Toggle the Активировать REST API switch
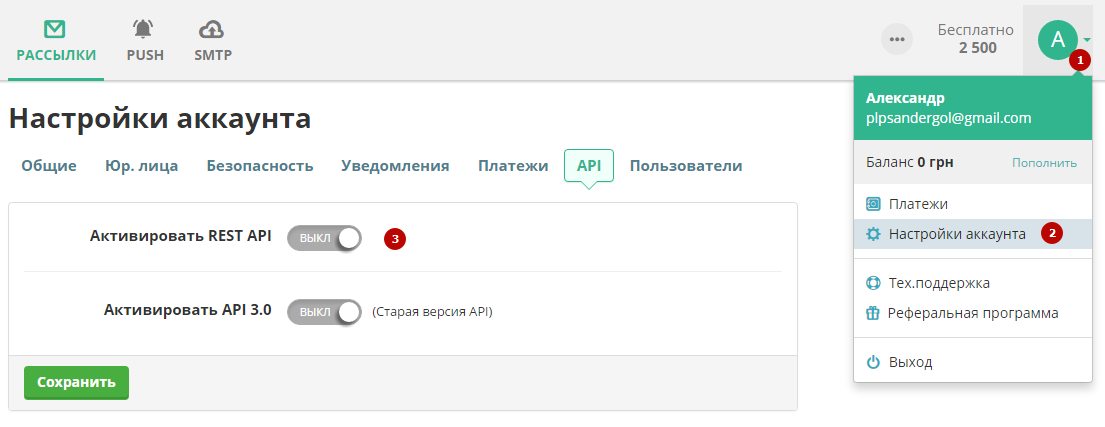1105x427 pixels. tap(324, 239)
